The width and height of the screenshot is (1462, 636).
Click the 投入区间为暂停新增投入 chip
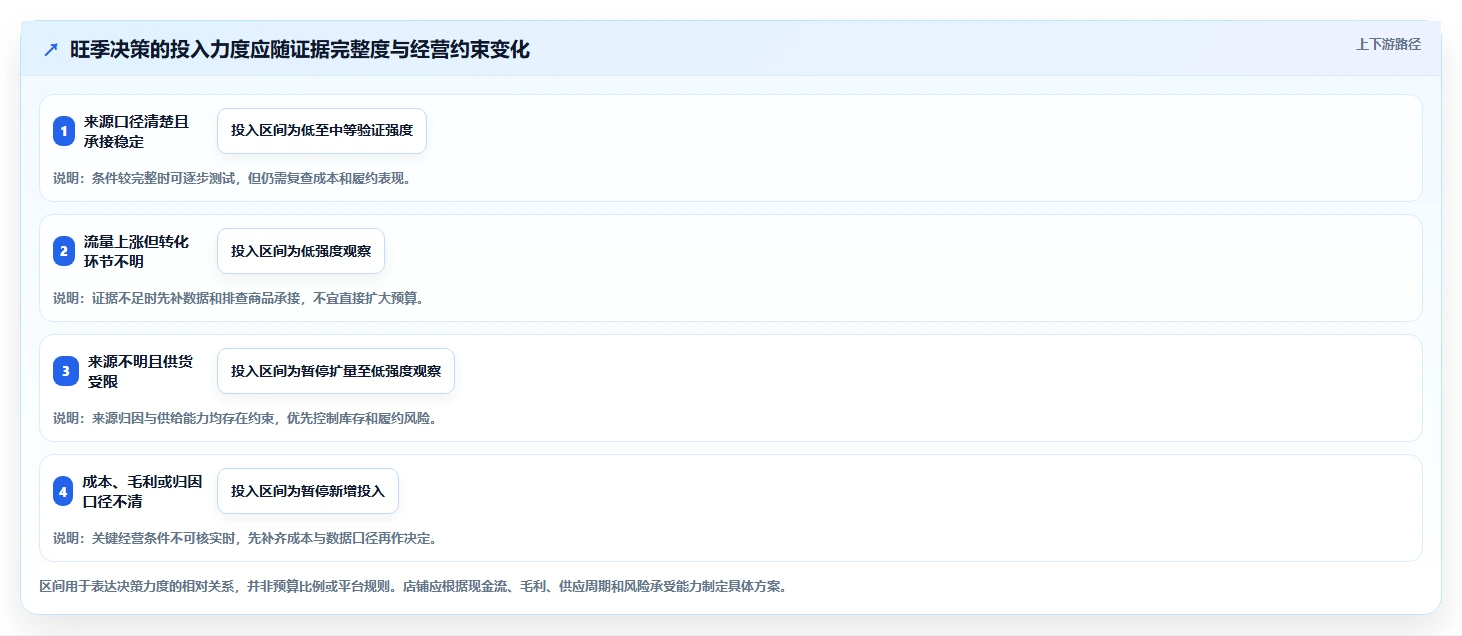[x=308, y=491]
